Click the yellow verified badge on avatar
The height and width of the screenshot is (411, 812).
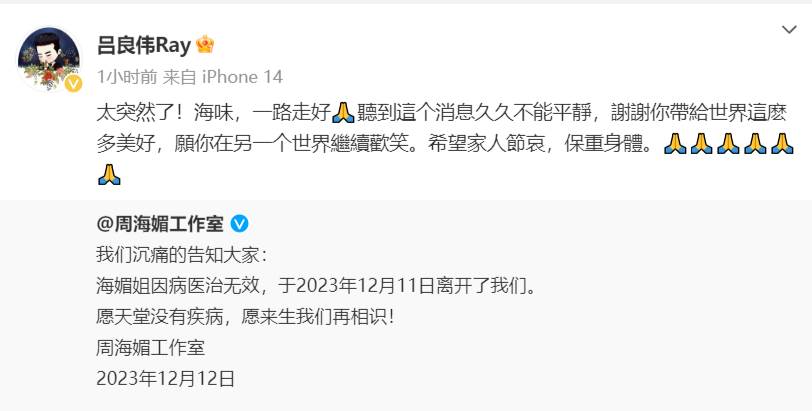click(73, 83)
